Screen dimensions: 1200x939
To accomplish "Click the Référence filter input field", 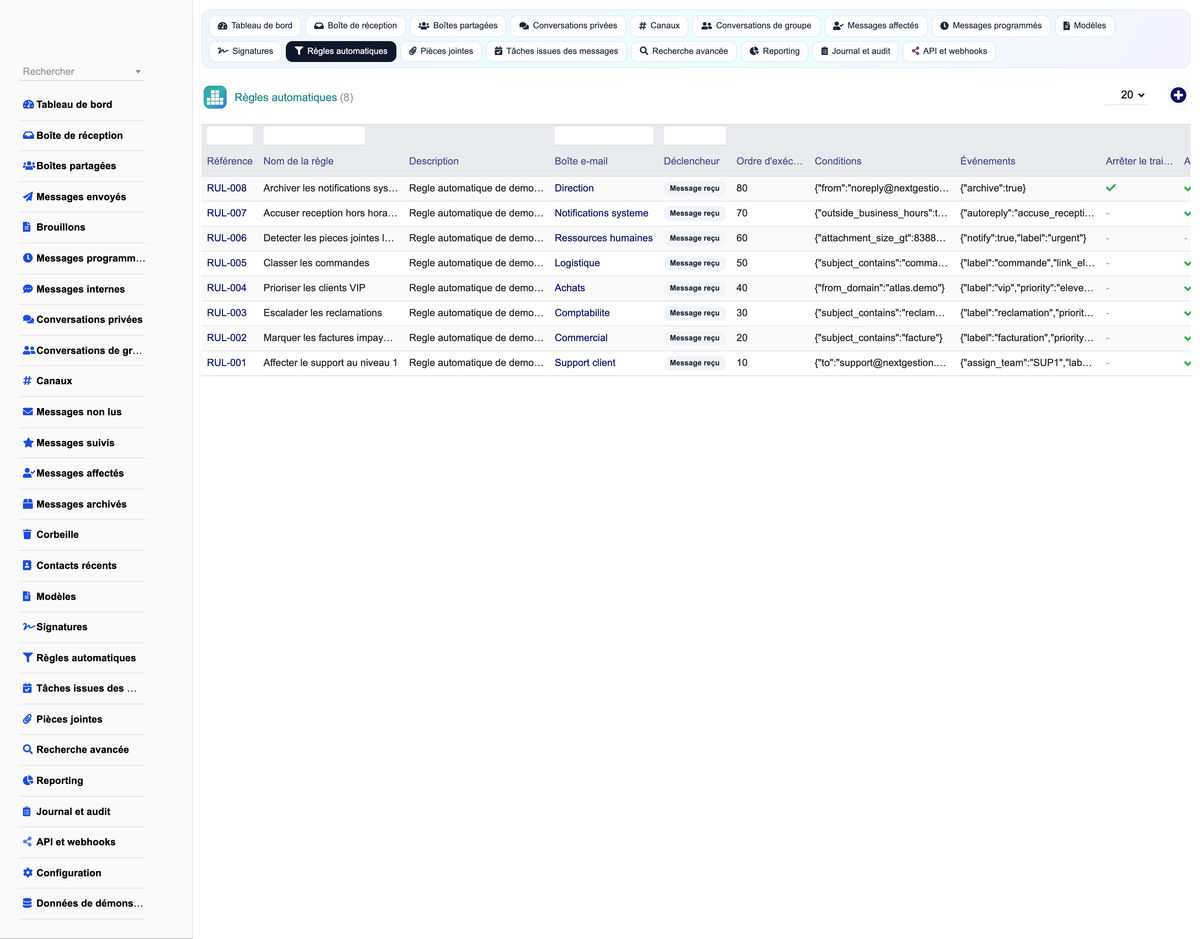I will point(230,136).
